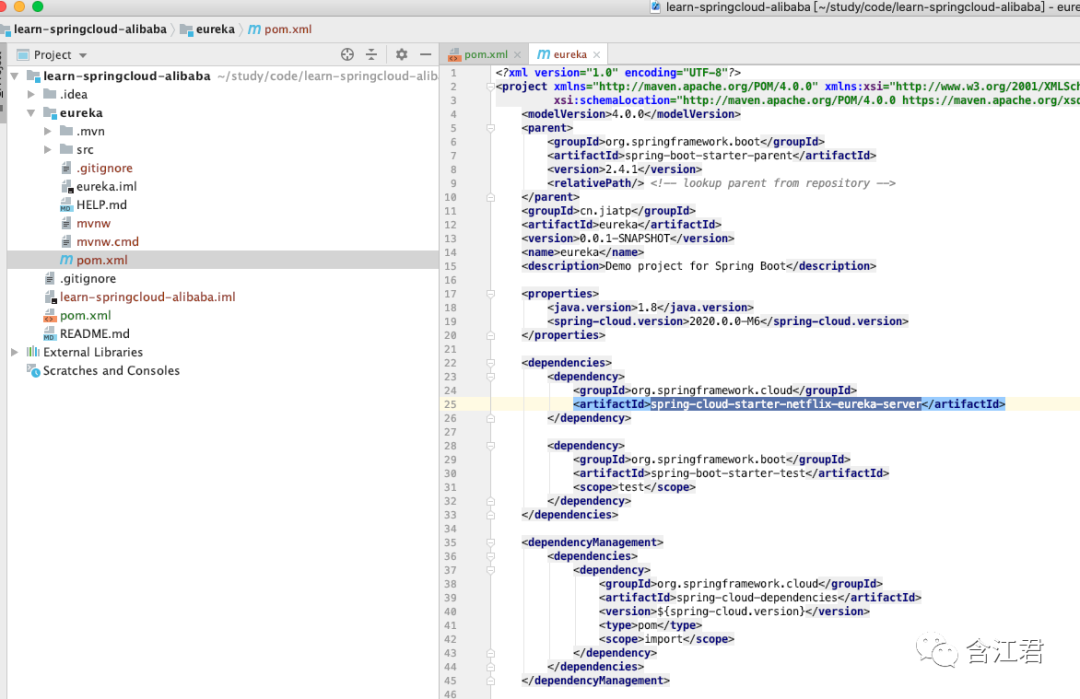Fold the parent tag at line 5
Image resolution: width=1080 pixels, height=699 pixels.
[490, 128]
